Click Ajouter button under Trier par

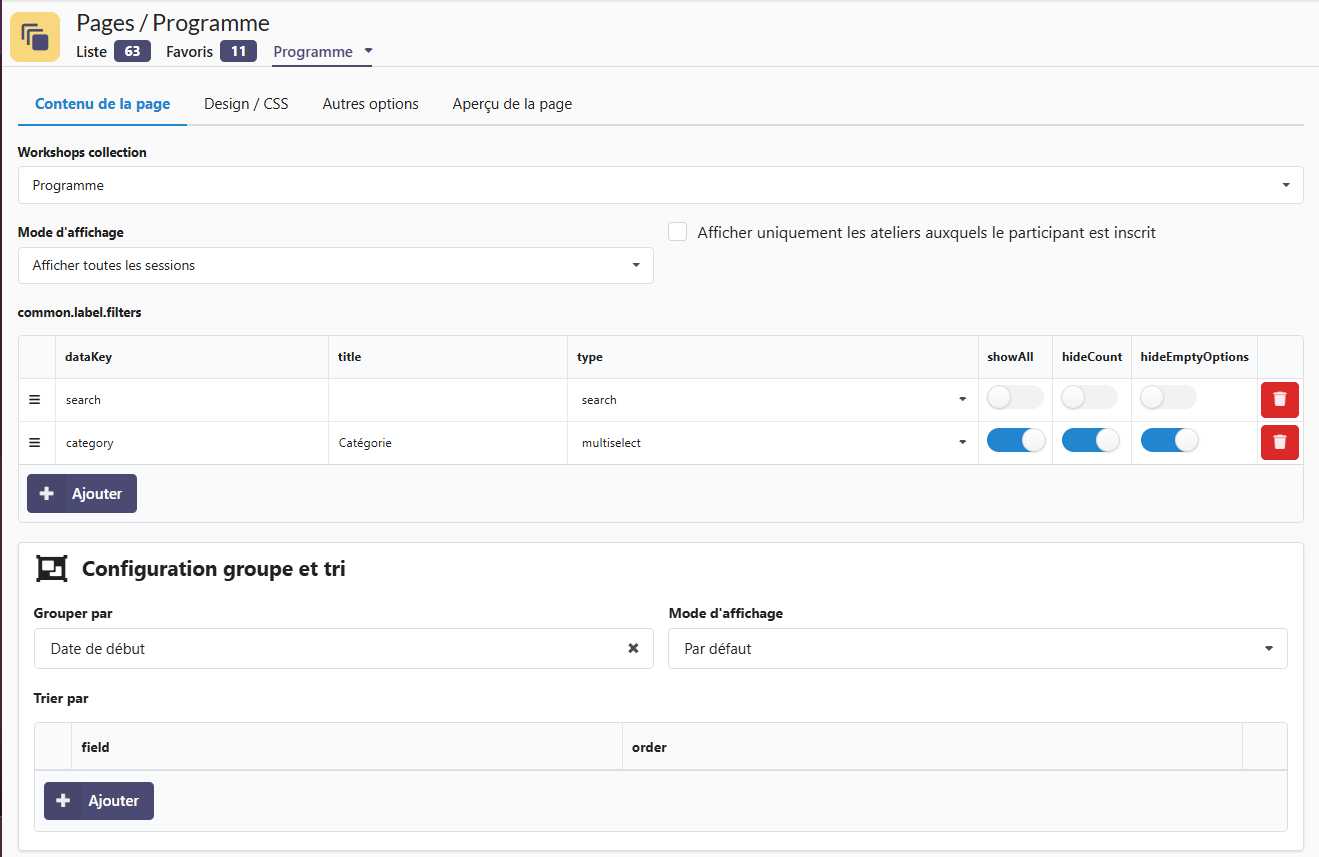[99, 801]
